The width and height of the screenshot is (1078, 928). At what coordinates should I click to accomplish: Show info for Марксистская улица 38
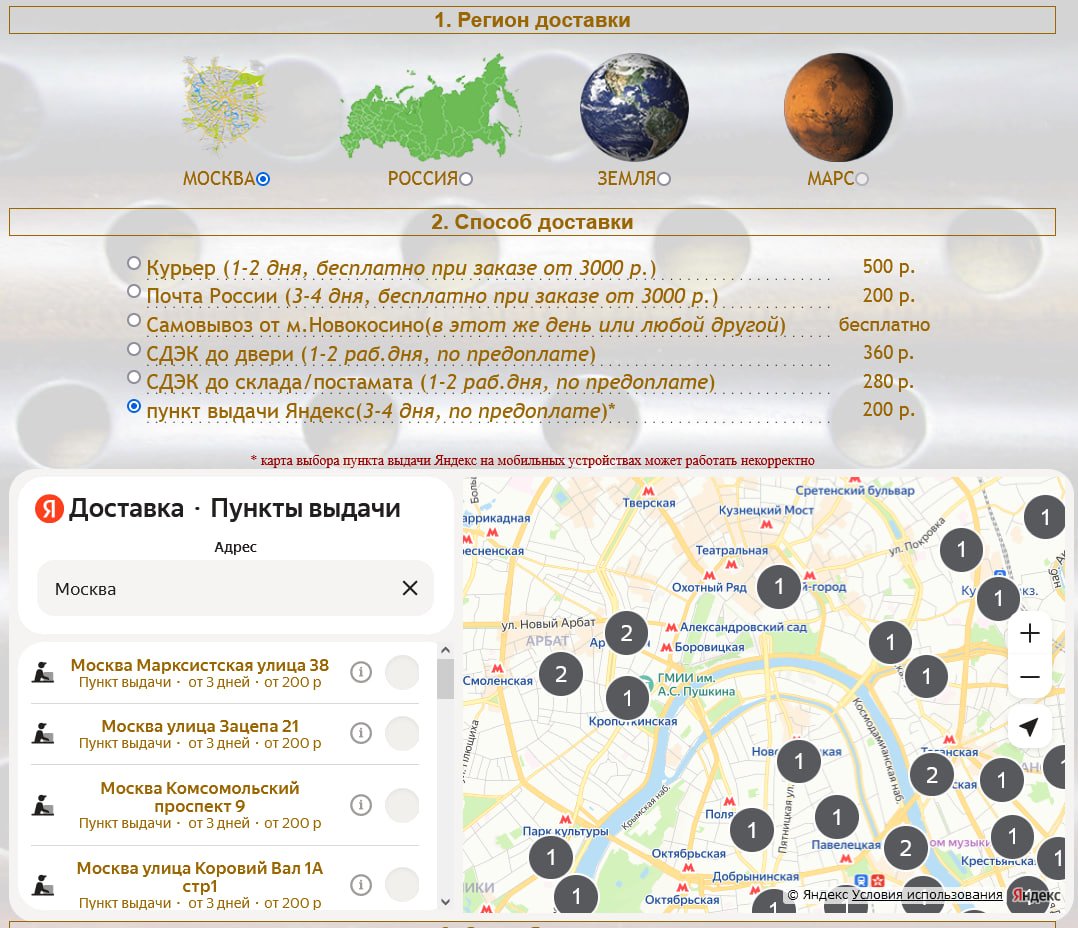tap(361, 672)
